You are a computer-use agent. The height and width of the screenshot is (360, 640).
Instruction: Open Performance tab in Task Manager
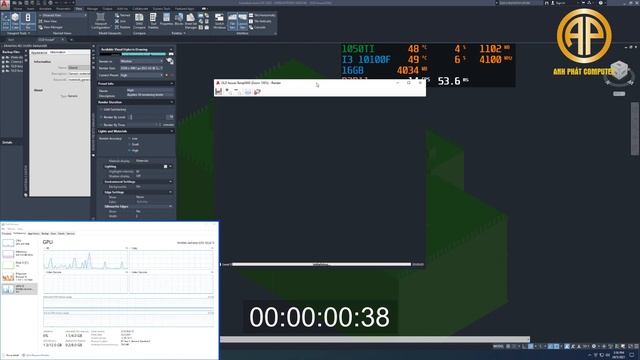(19, 233)
